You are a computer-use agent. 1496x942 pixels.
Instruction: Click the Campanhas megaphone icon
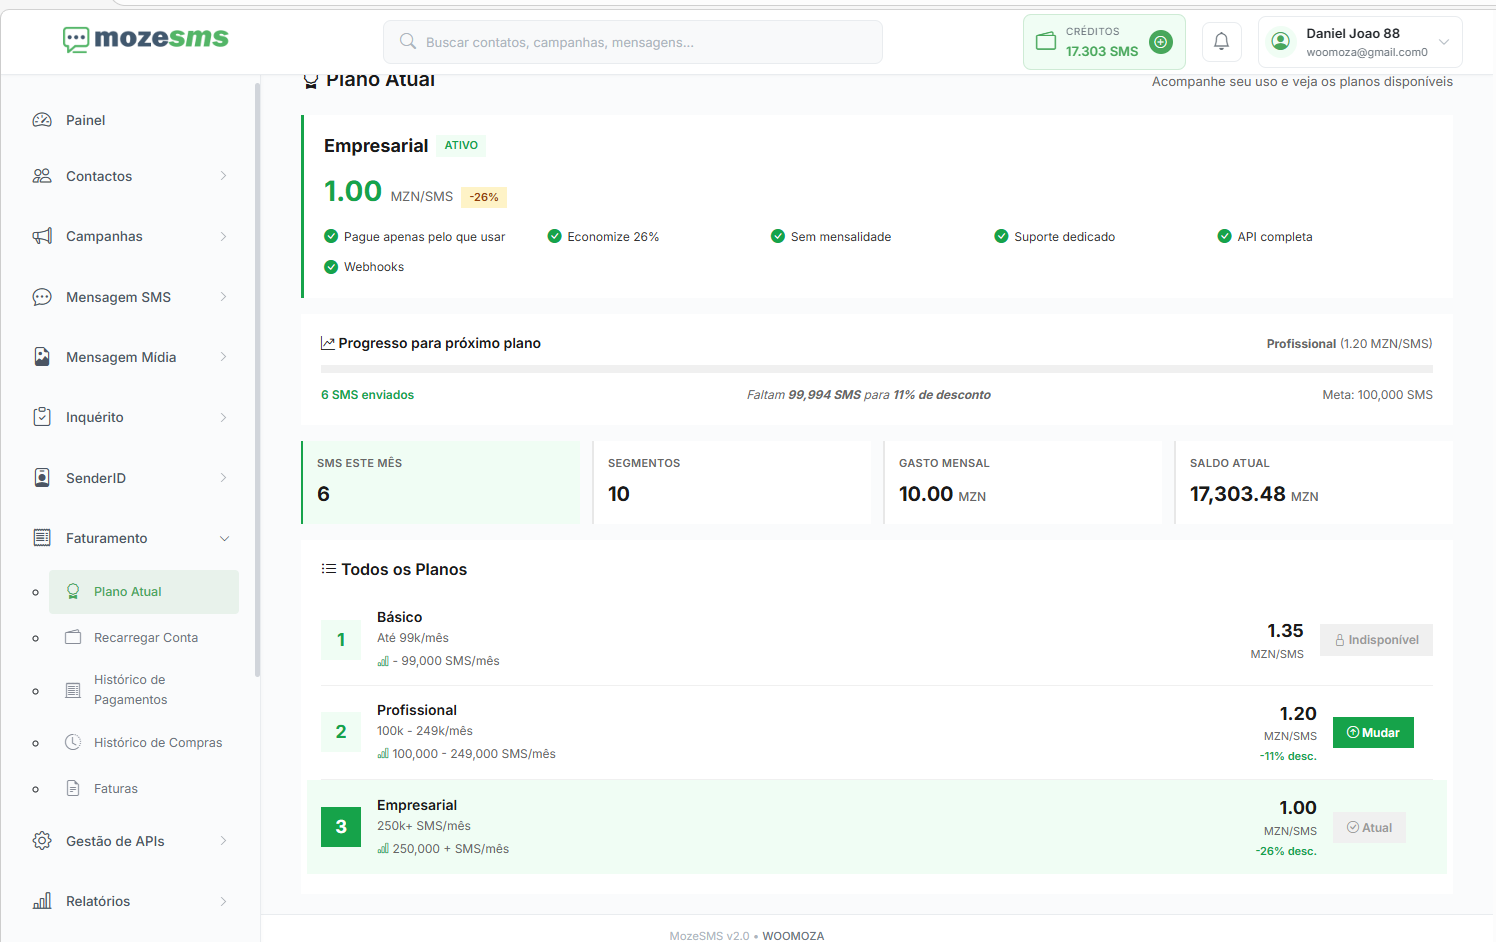pos(42,236)
